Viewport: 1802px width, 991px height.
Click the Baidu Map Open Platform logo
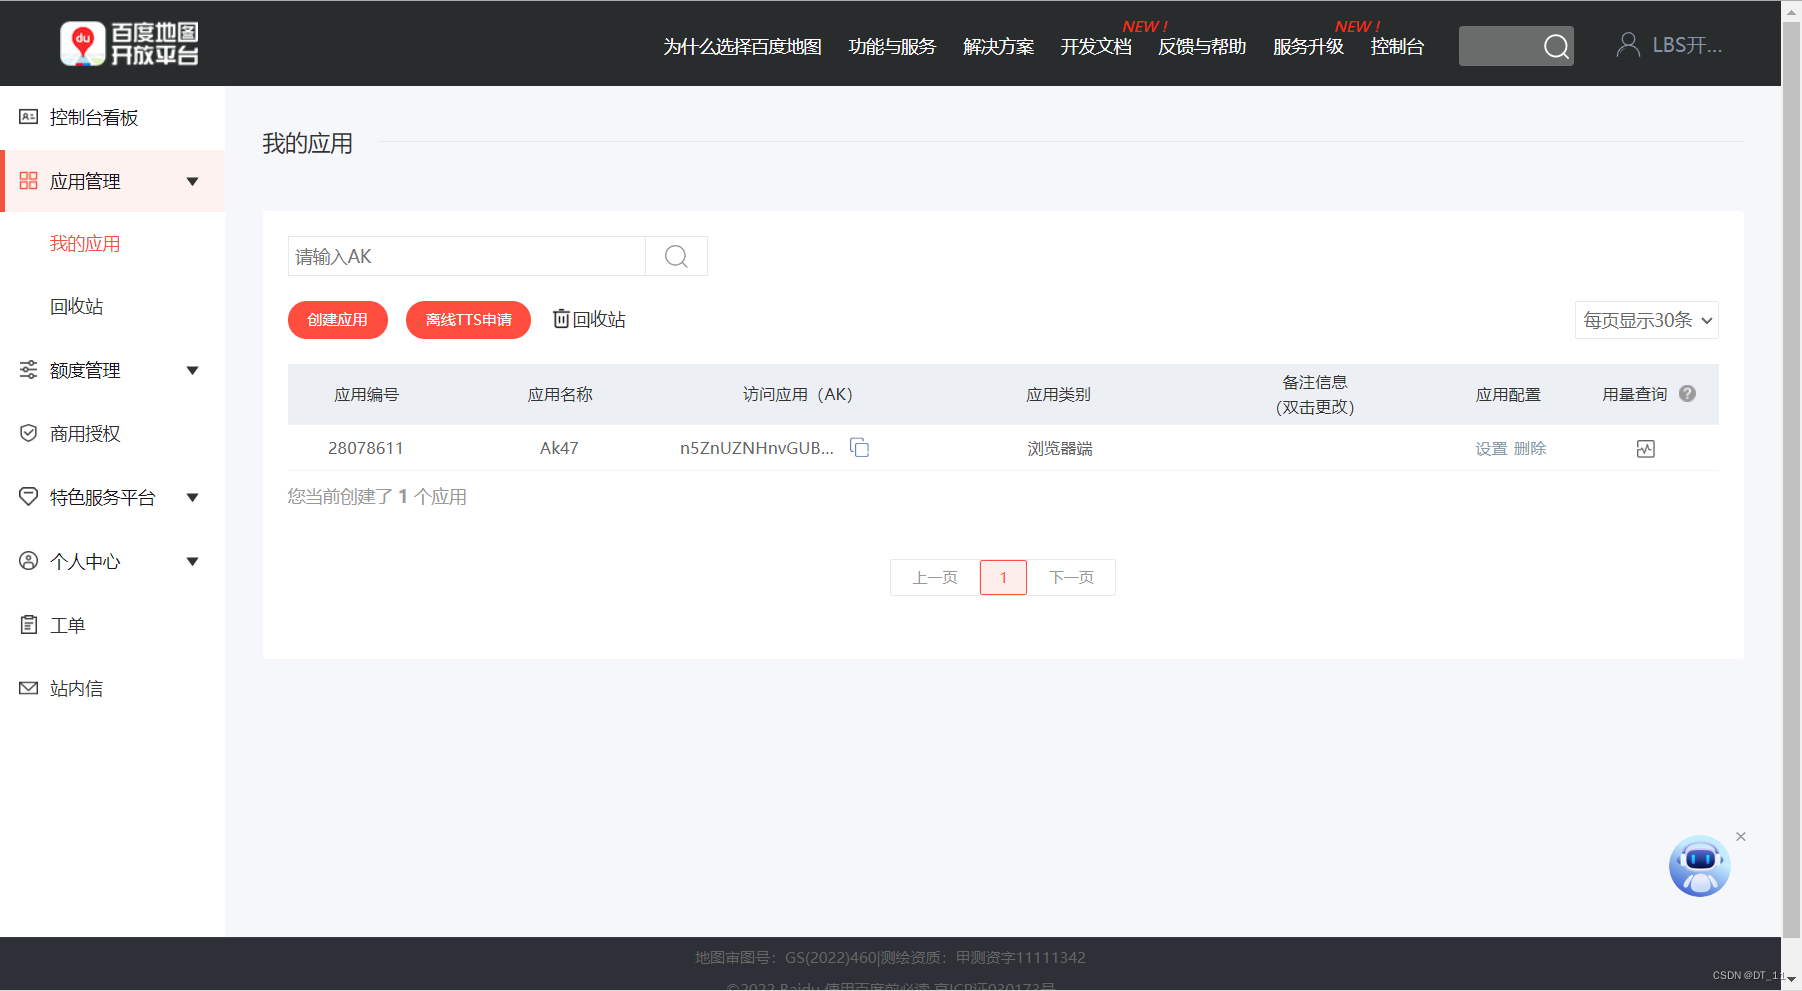pyautogui.click(x=129, y=44)
